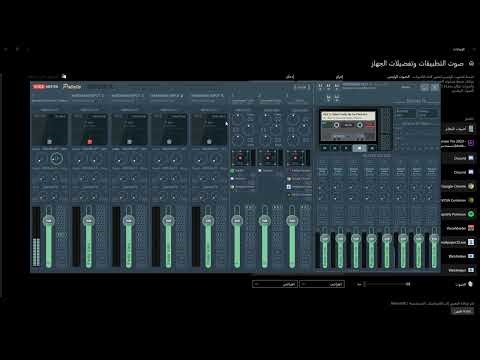The width and height of the screenshot is (480, 360).
Task: Open the input device dropdown in sound settings
Action: pos(275,284)
